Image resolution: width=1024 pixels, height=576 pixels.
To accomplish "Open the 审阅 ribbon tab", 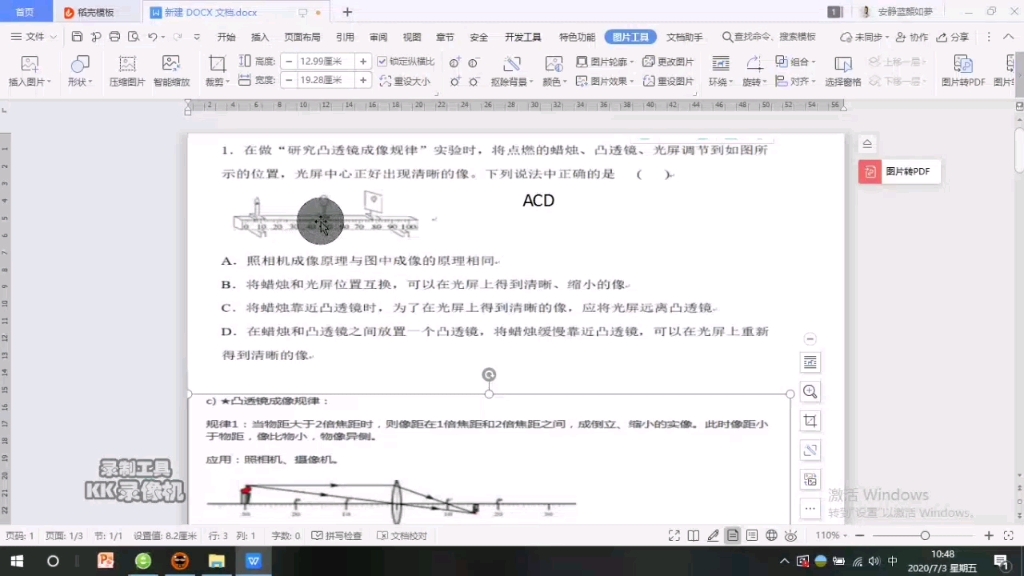I will point(378,35).
